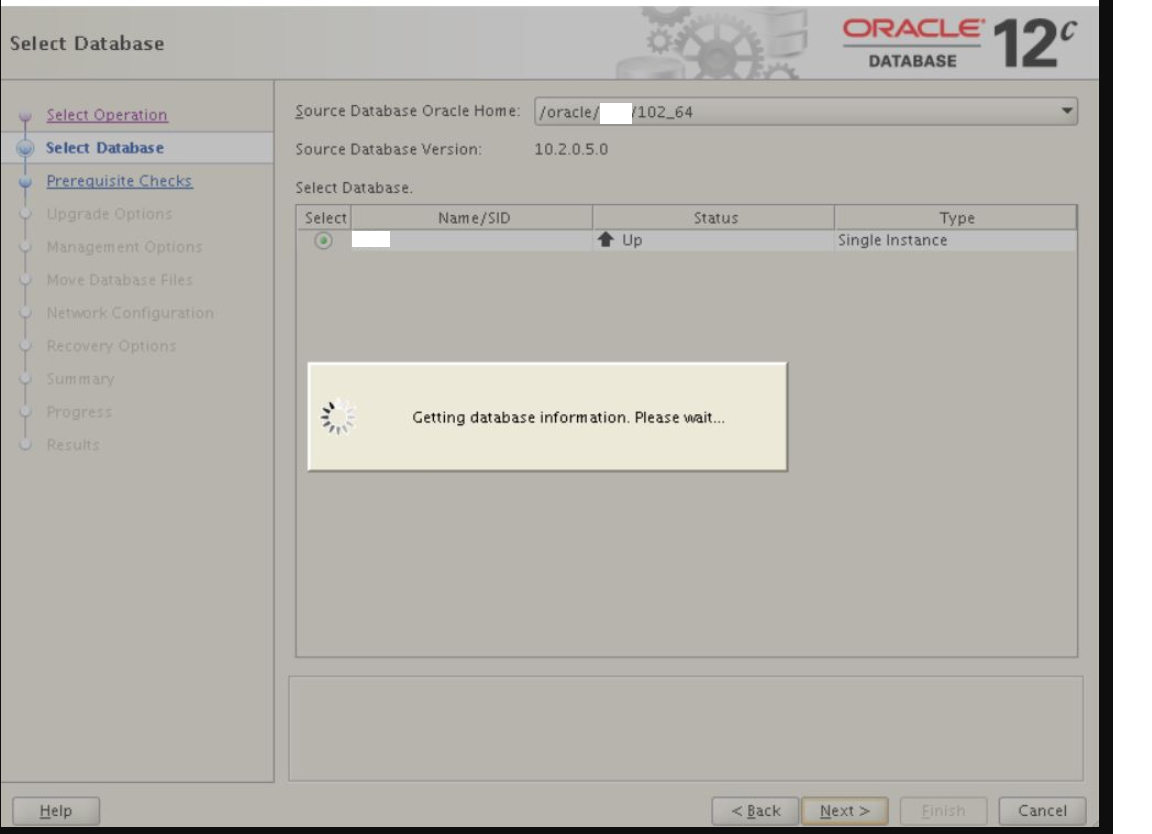Click the Finish button

[943, 810]
